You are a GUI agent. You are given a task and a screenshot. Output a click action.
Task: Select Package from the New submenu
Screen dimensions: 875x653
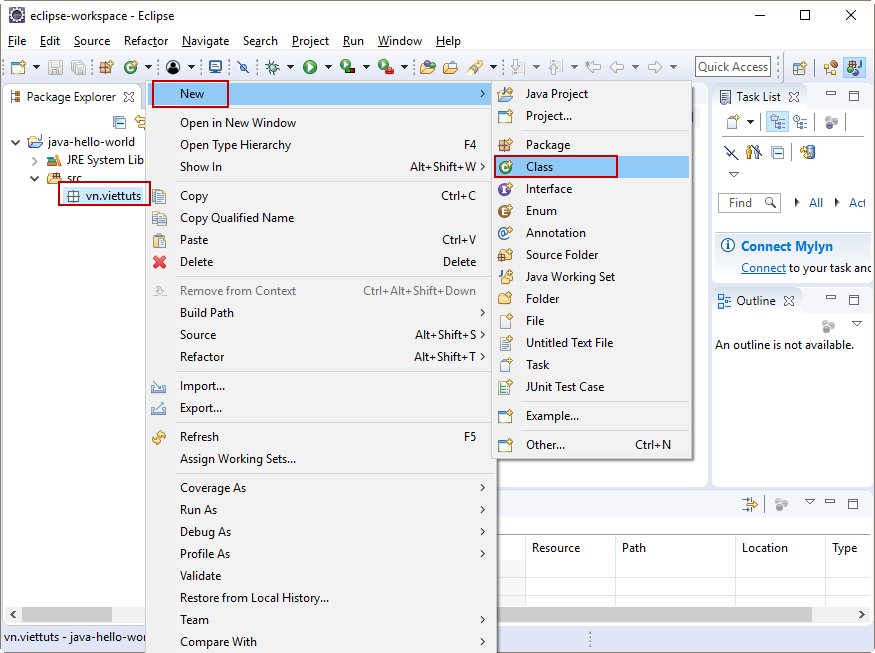593,145
